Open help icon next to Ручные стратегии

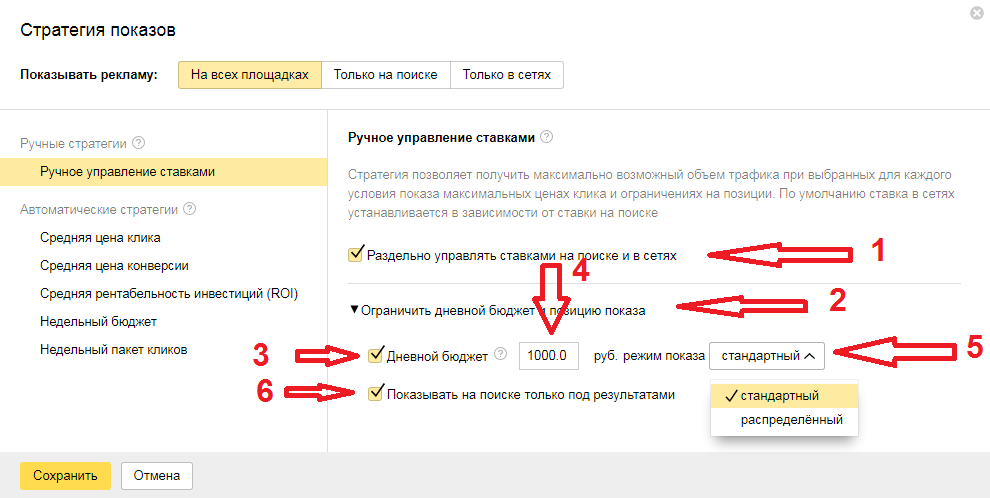[x=139, y=143]
